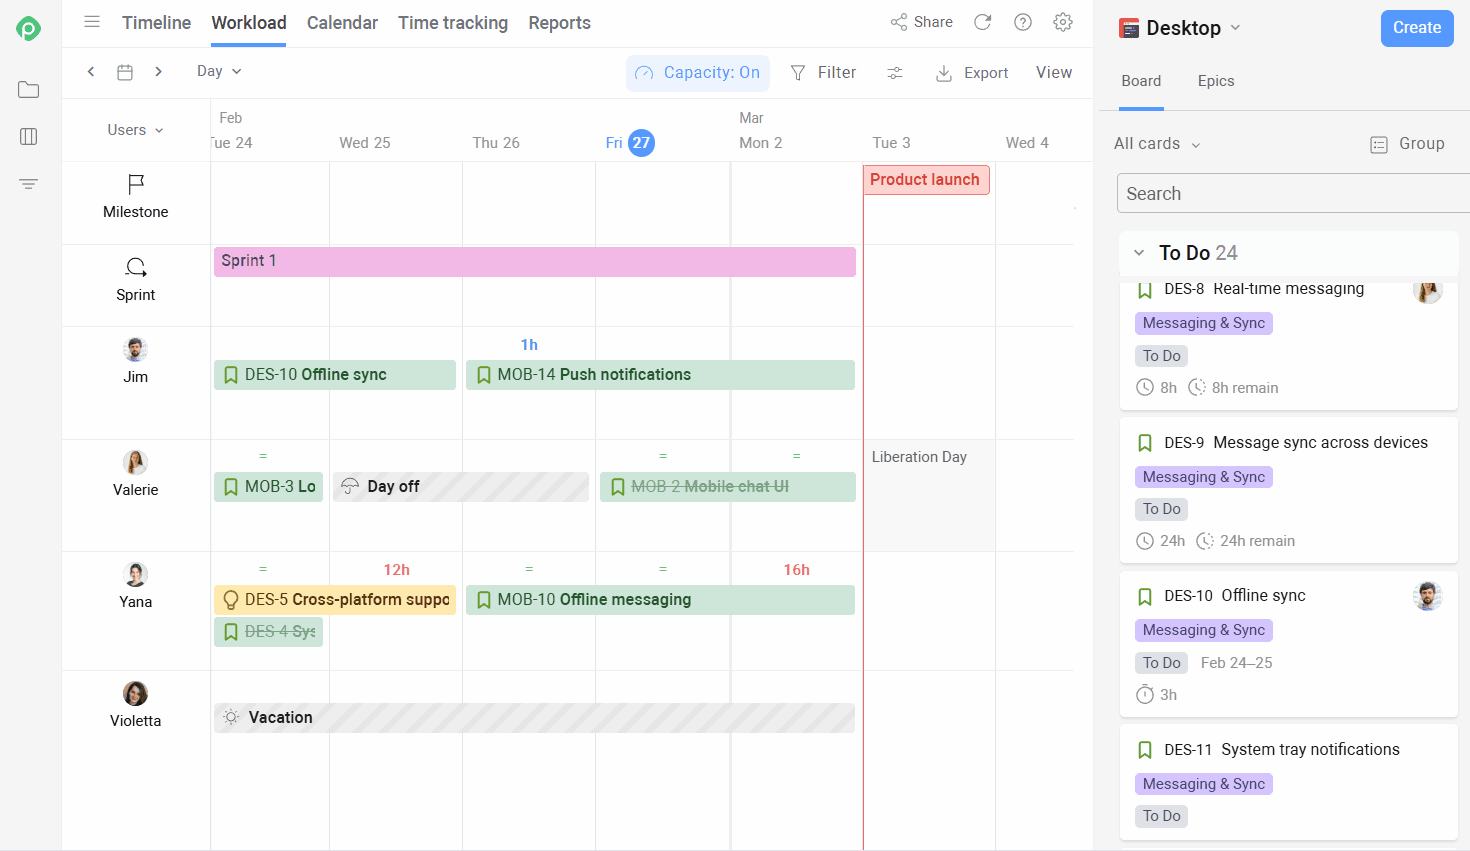Click the Create button
The height and width of the screenshot is (851, 1470).
1417,28
